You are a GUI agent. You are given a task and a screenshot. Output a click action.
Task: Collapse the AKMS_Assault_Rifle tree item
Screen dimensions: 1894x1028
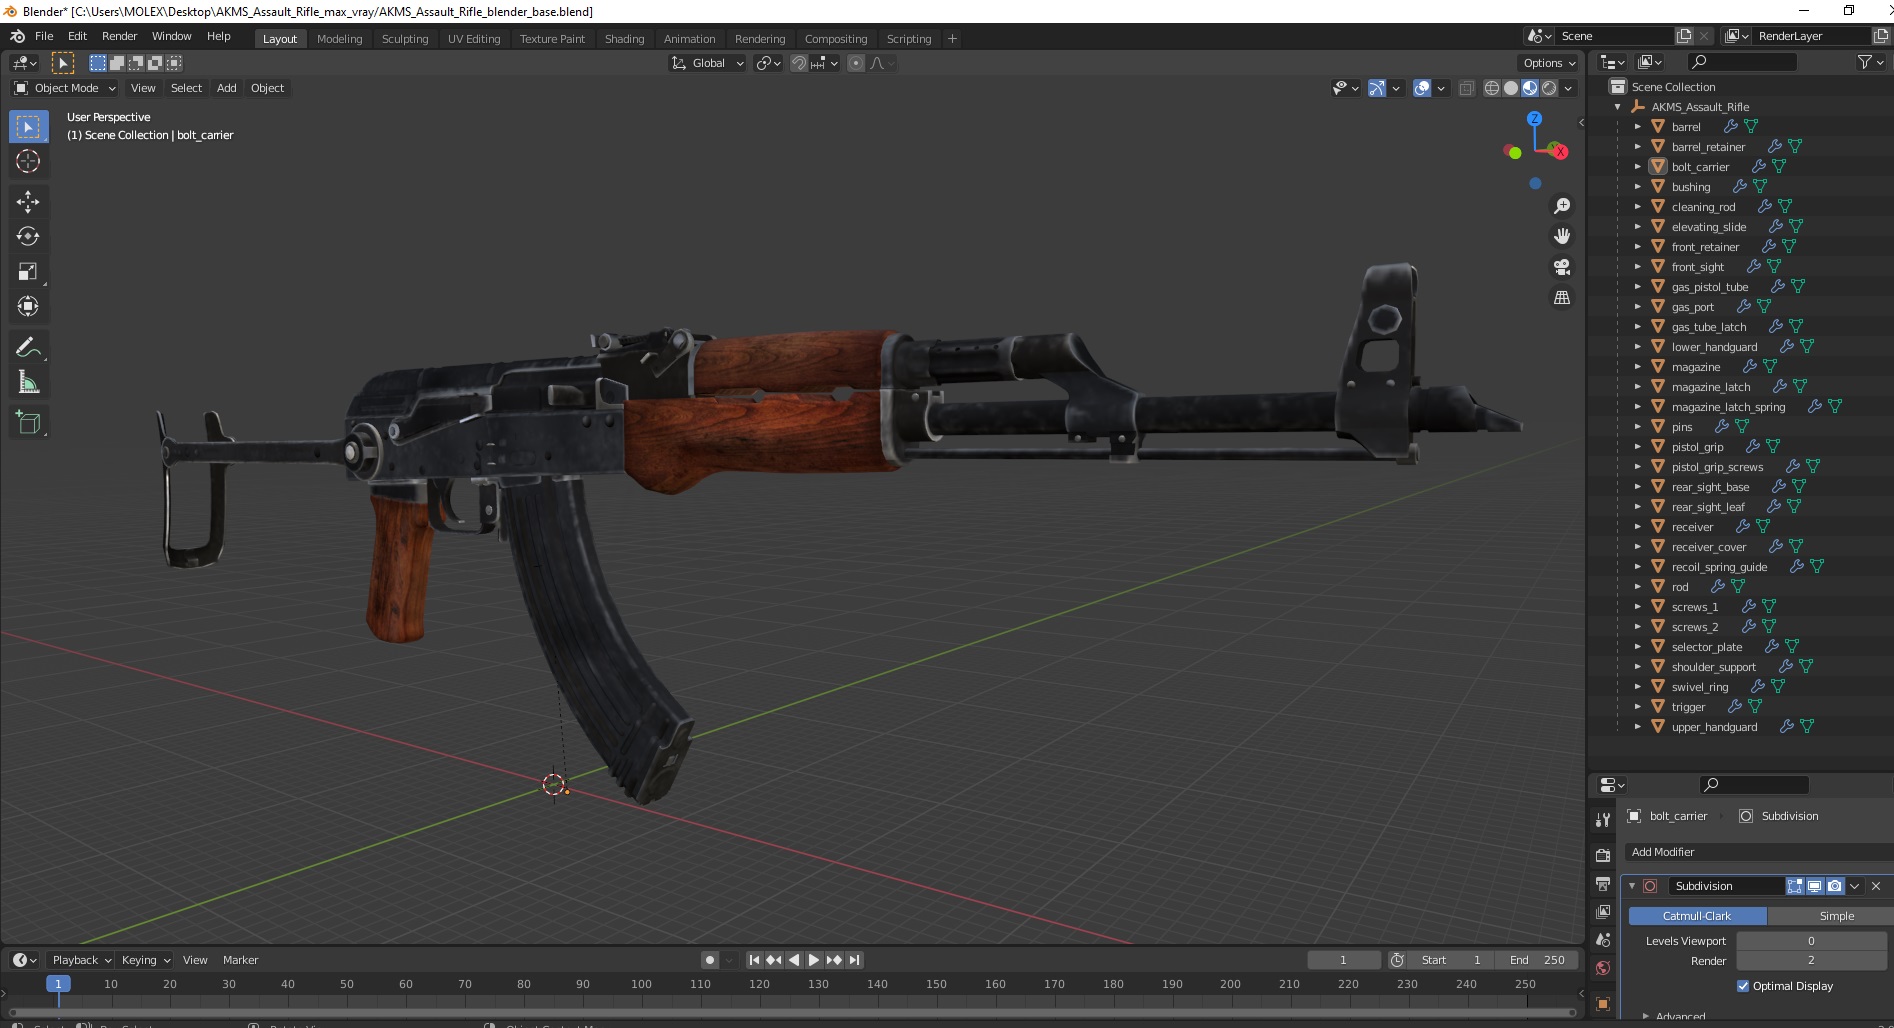pos(1617,107)
